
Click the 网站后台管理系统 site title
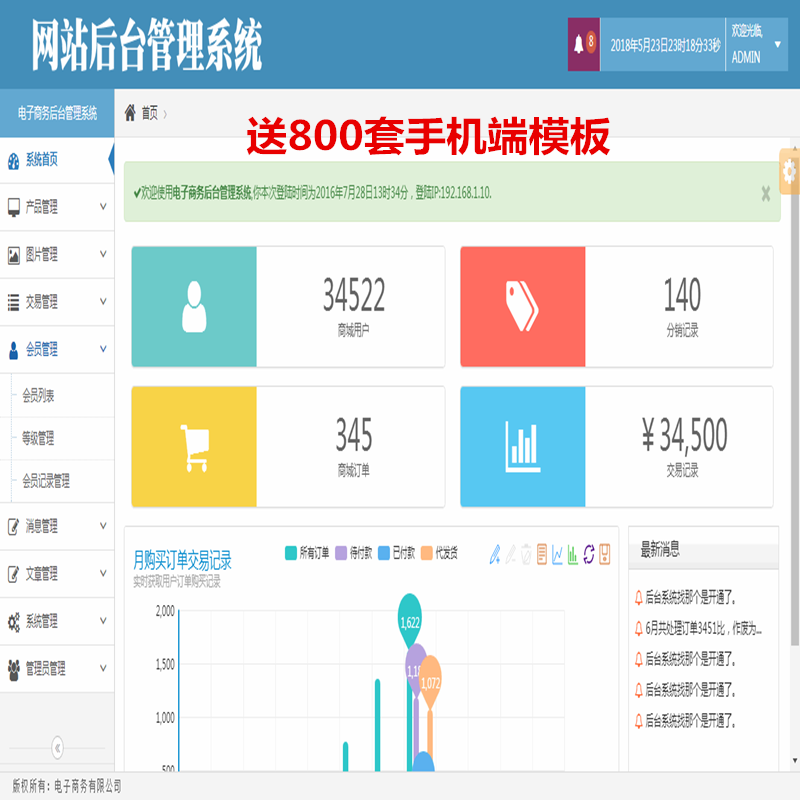click(147, 45)
